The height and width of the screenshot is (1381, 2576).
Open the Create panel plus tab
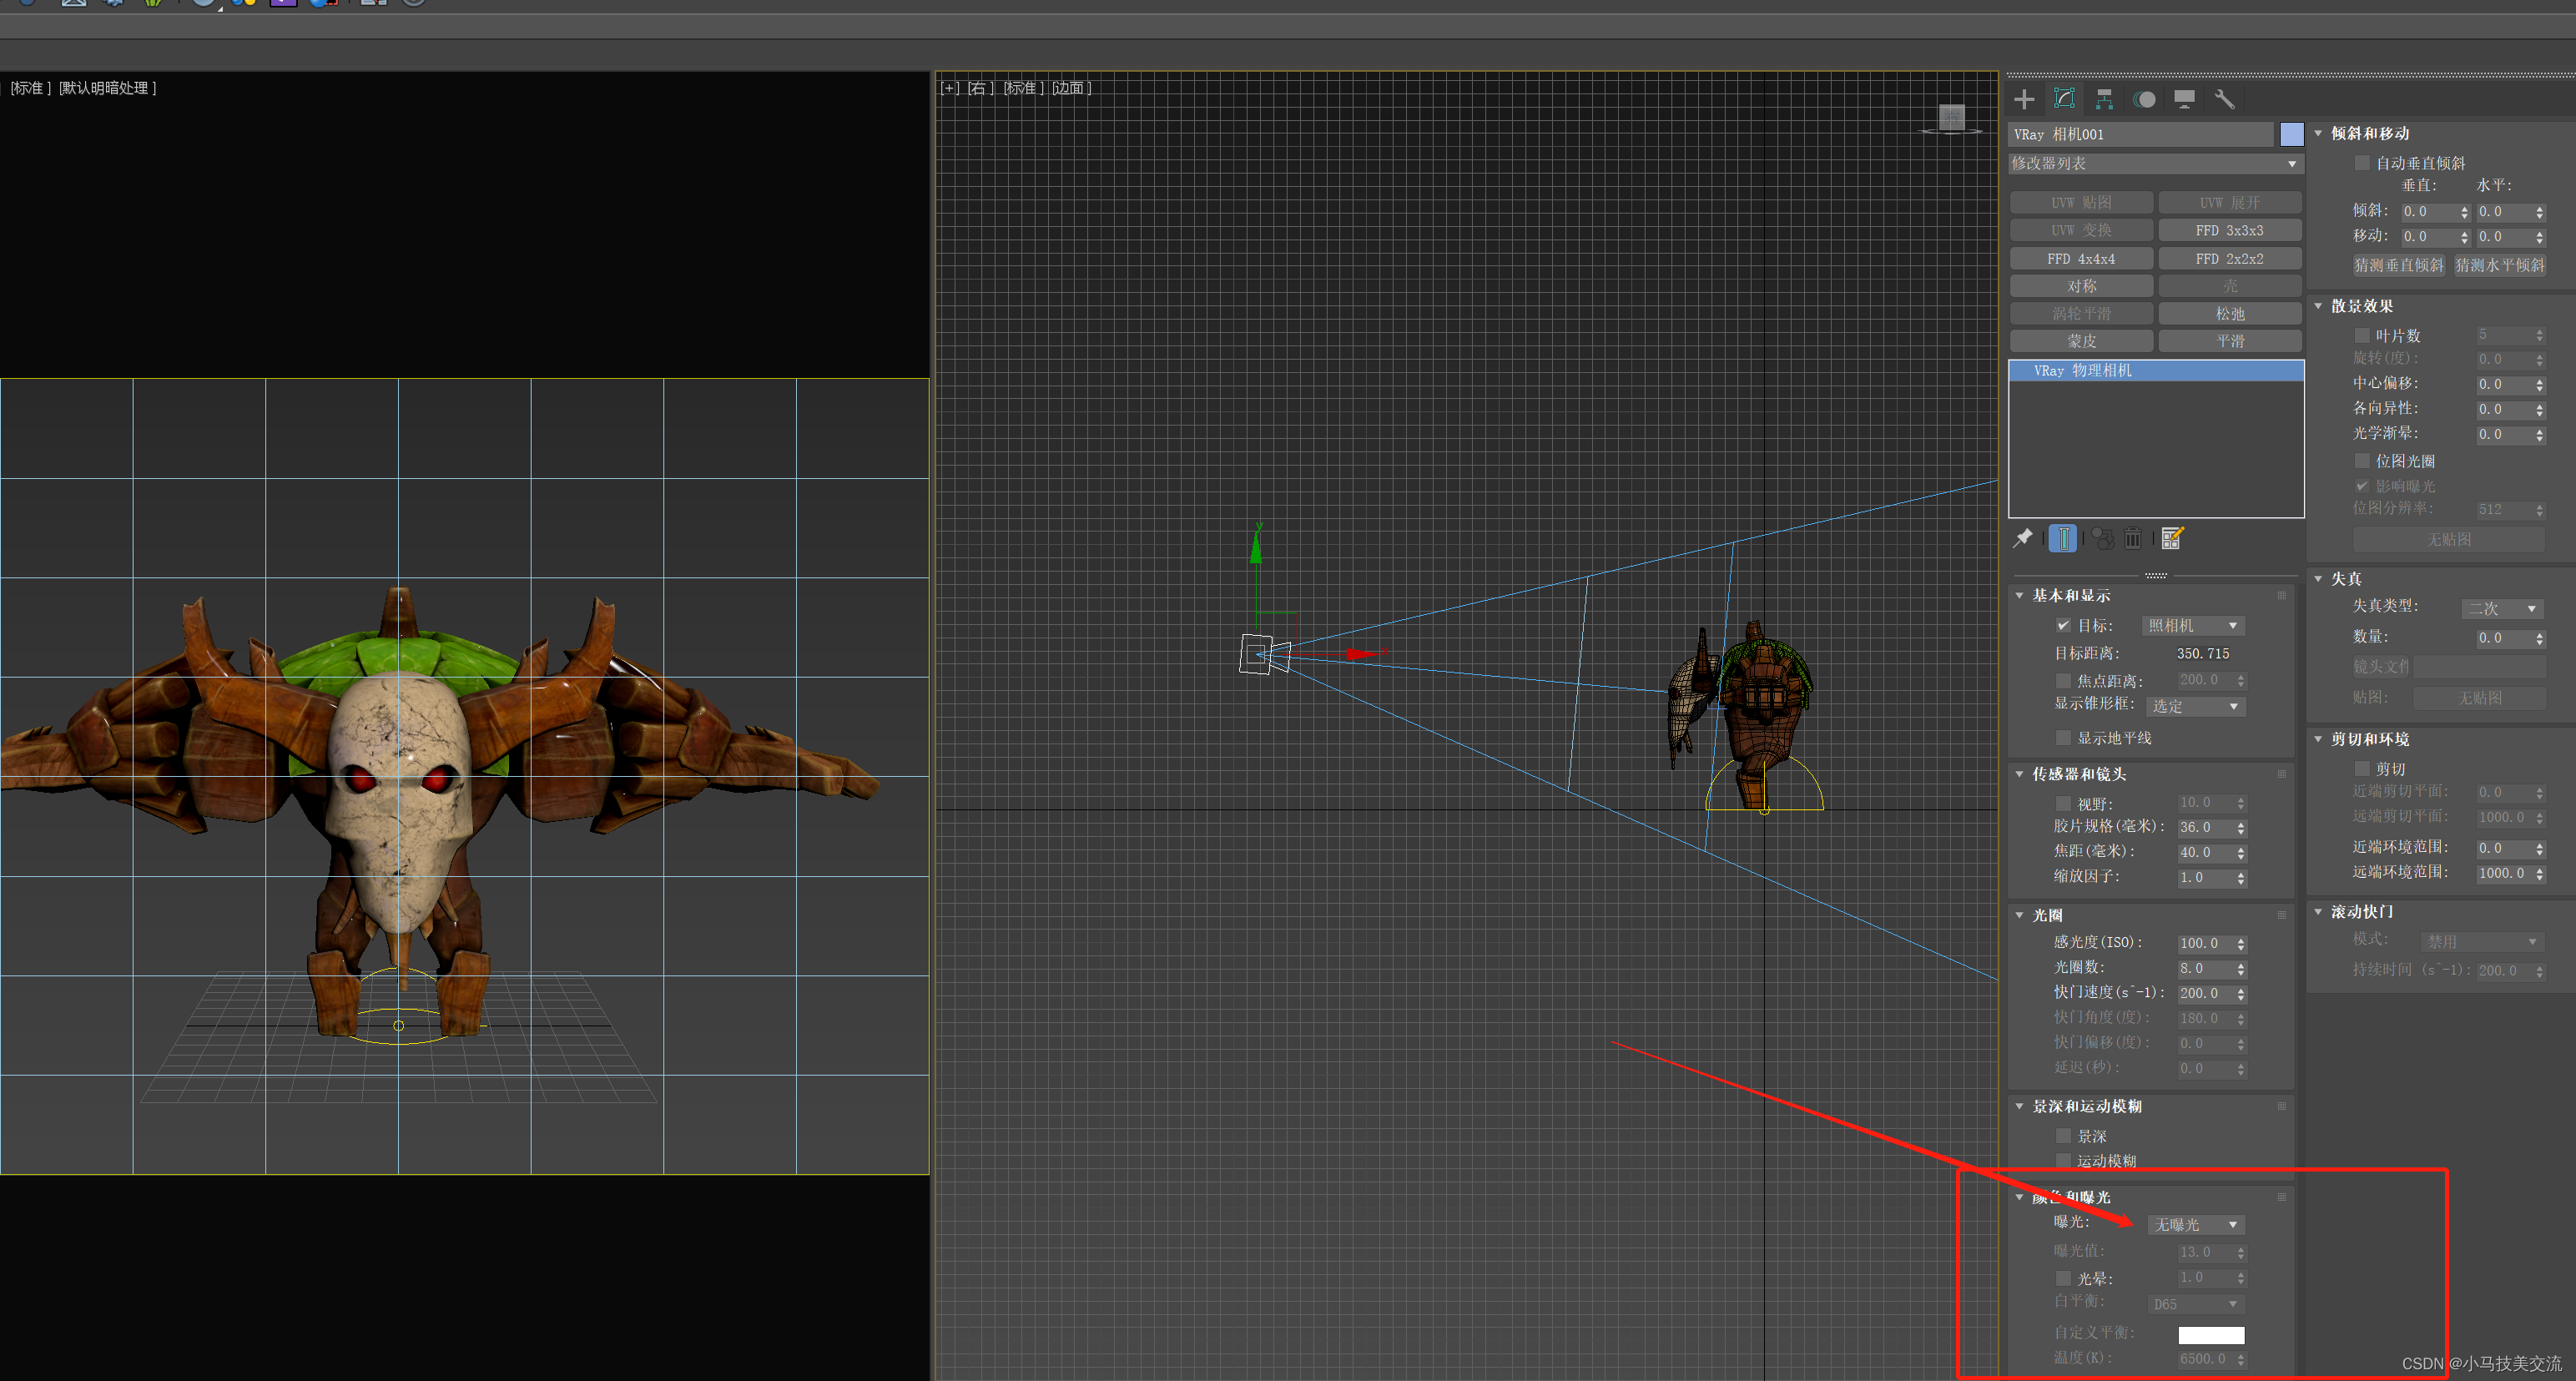pyautogui.click(x=2024, y=99)
